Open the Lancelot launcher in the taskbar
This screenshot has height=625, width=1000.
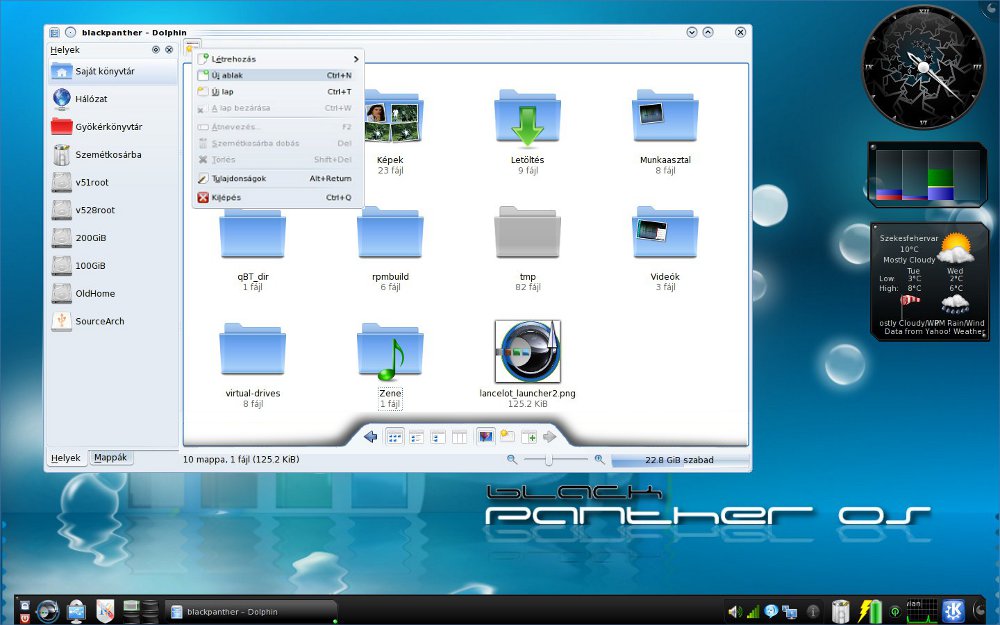click(x=48, y=612)
